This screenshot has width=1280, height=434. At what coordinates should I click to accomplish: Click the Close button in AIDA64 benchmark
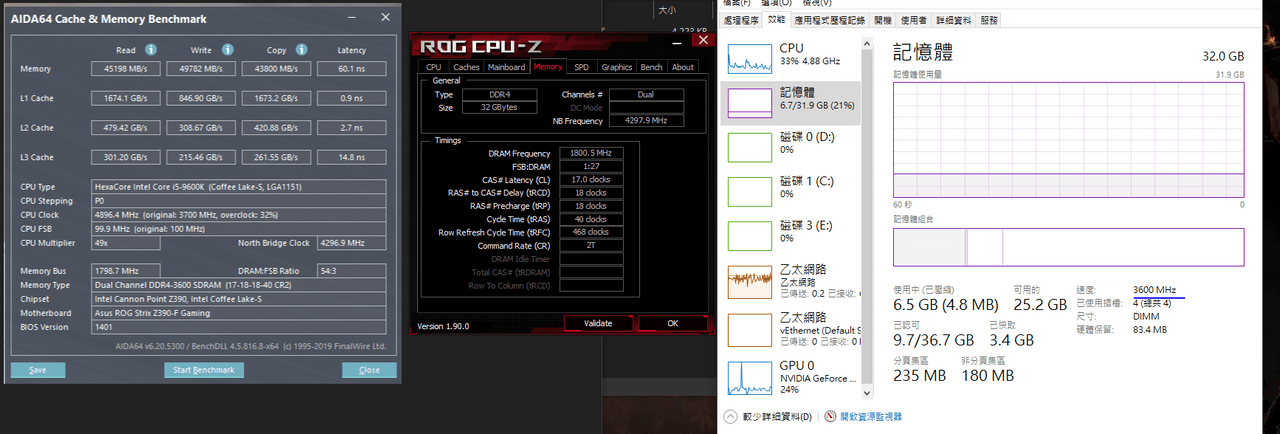coord(369,370)
